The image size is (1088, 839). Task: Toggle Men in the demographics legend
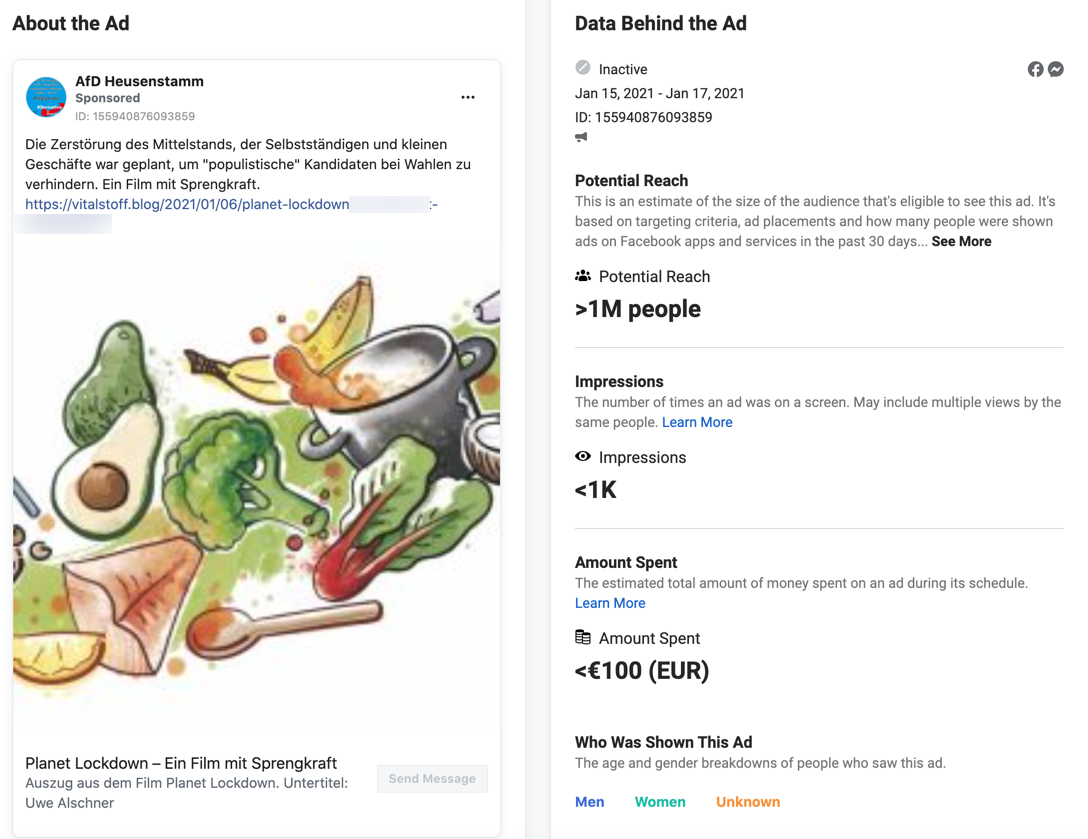[590, 801]
